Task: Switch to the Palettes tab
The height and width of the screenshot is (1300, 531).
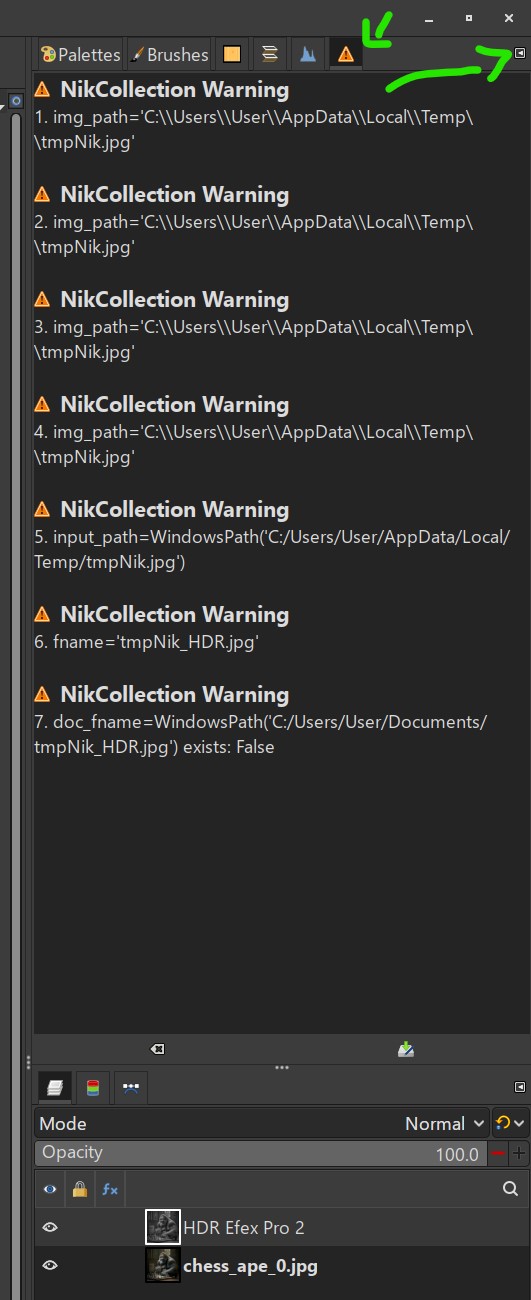Action: (79, 54)
